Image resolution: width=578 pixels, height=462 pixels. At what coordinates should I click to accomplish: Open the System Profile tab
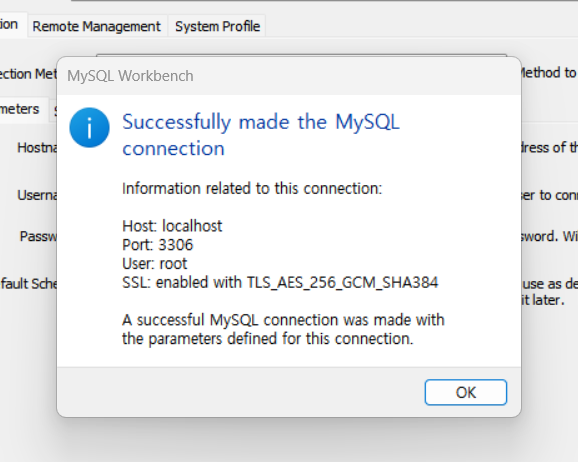(217, 26)
